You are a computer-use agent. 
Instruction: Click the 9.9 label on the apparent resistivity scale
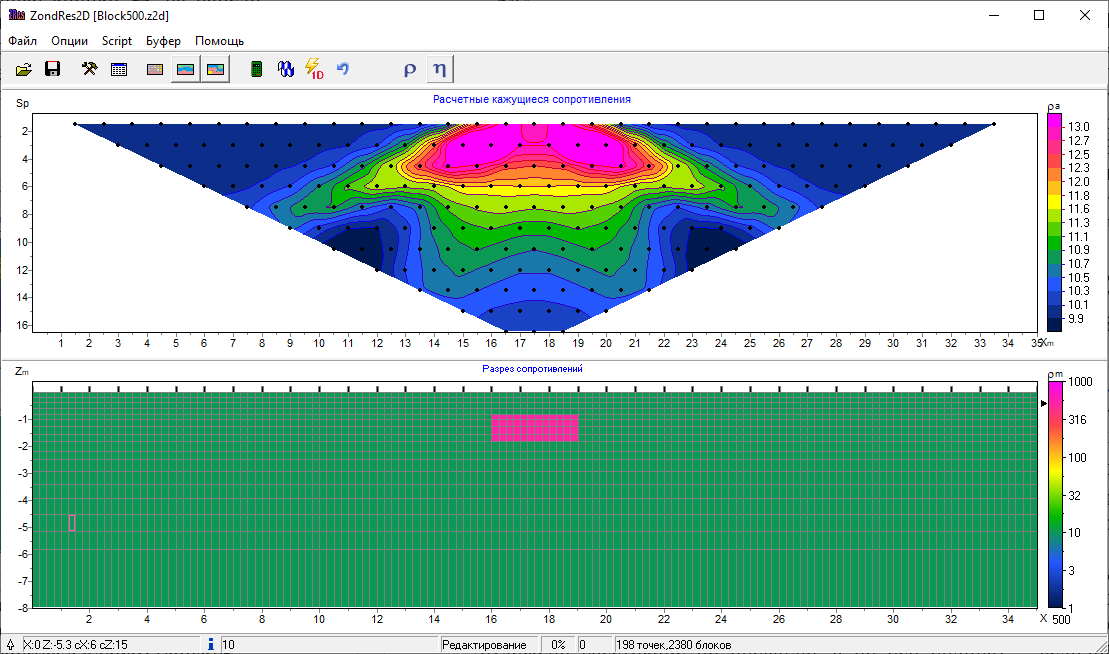tap(1076, 319)
